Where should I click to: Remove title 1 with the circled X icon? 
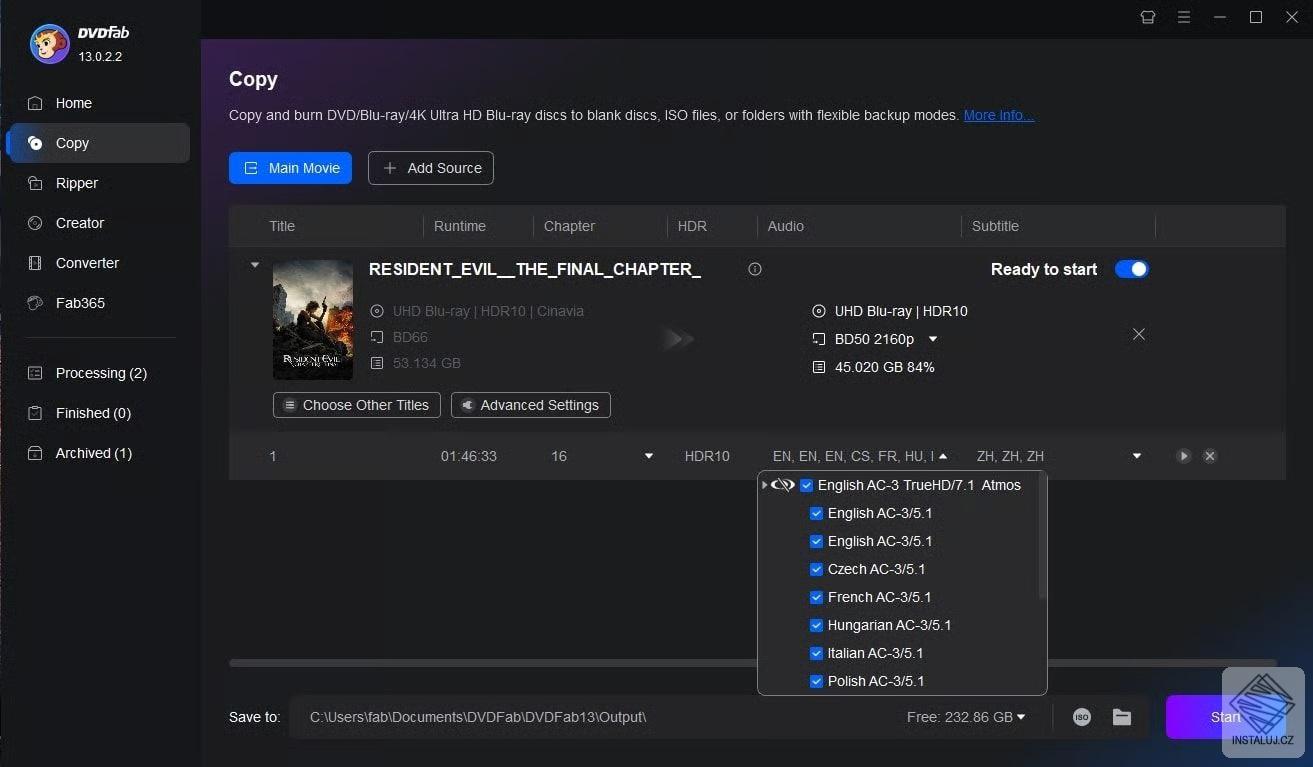click(1209, 456)
